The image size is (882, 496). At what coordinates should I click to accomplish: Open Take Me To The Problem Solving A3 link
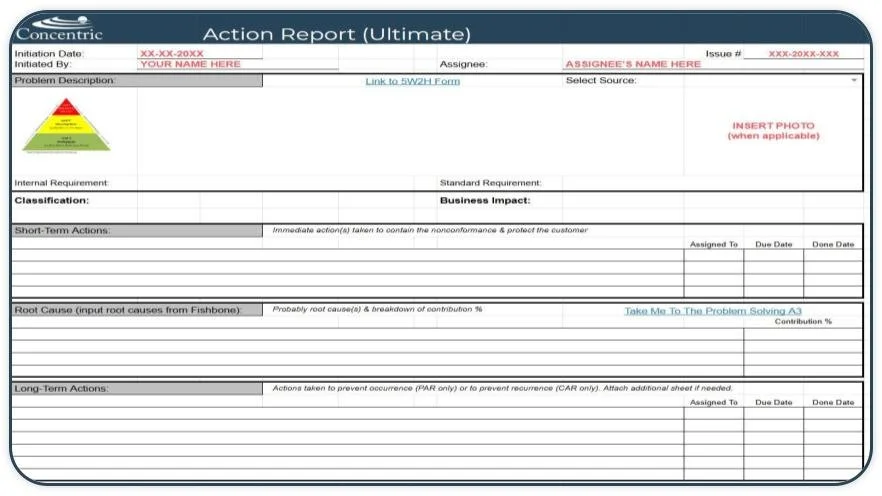coord(713,311)
